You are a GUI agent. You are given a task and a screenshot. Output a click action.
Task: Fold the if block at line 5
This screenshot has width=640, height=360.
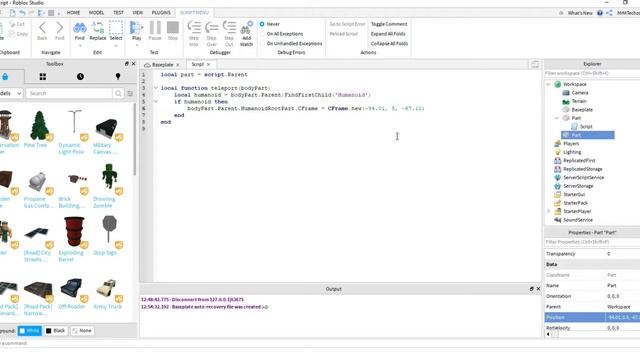pyautogui.click(x=156, y=101)
